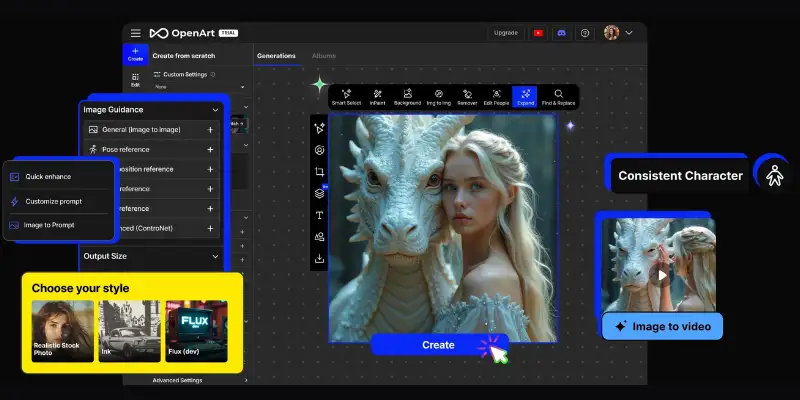Click the layers icon in vertical toolbar
800x400 pixels.
click(x=319, y=193)
